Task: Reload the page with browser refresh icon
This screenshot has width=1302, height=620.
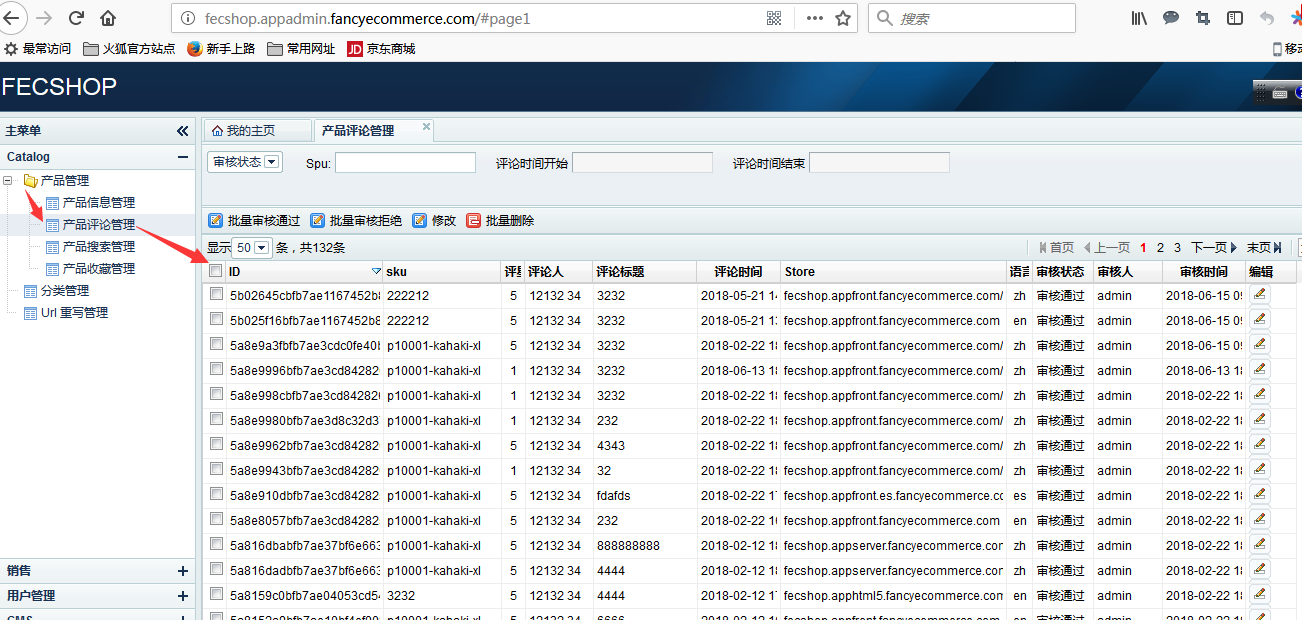Action: 76,18
